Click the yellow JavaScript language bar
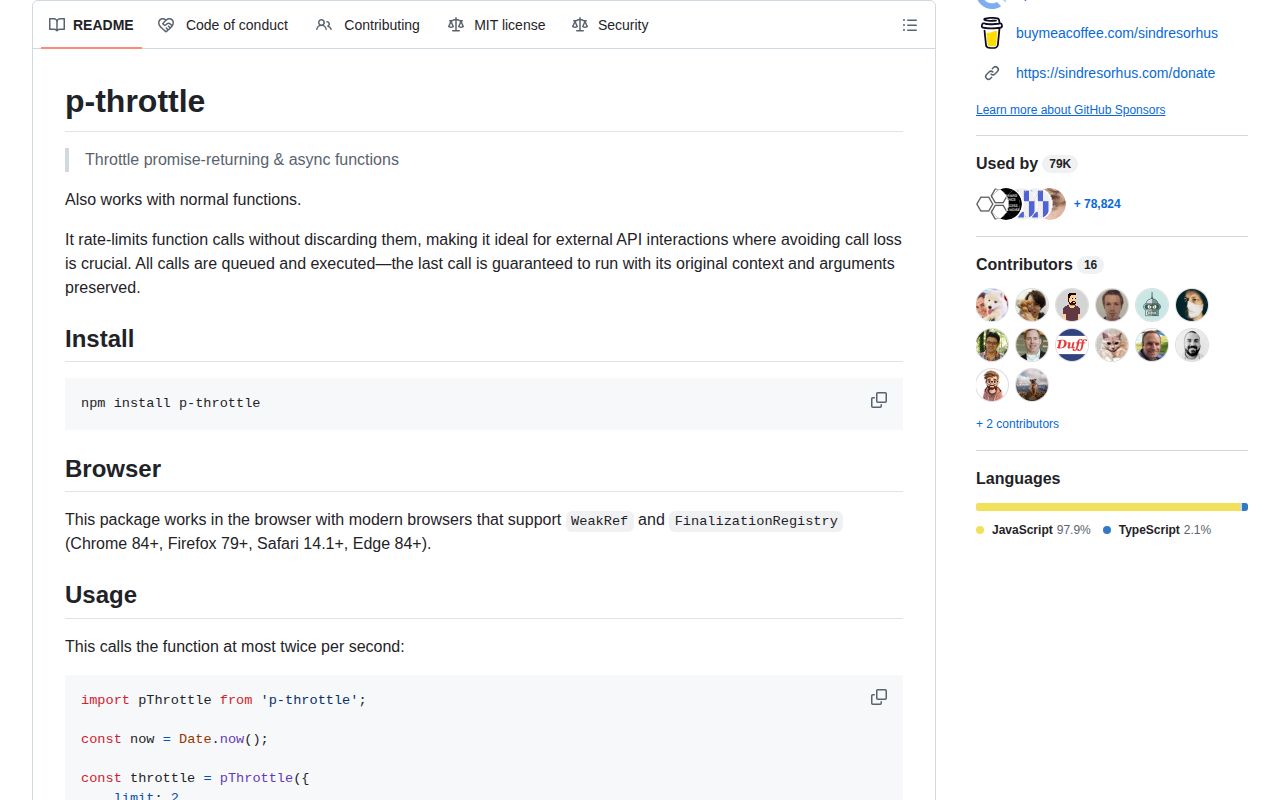The image size is (1280, 800). tap(1108, 507)
